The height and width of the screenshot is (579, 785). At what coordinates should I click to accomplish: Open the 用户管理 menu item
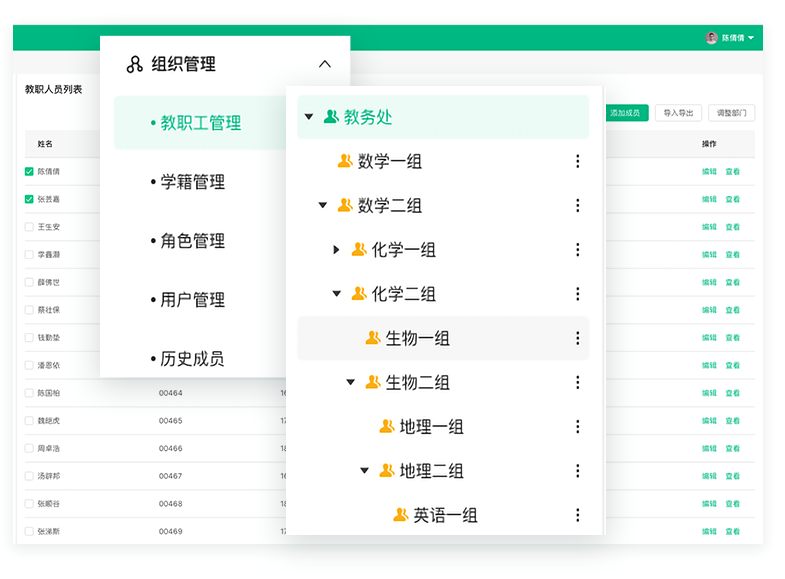point(193,300)
